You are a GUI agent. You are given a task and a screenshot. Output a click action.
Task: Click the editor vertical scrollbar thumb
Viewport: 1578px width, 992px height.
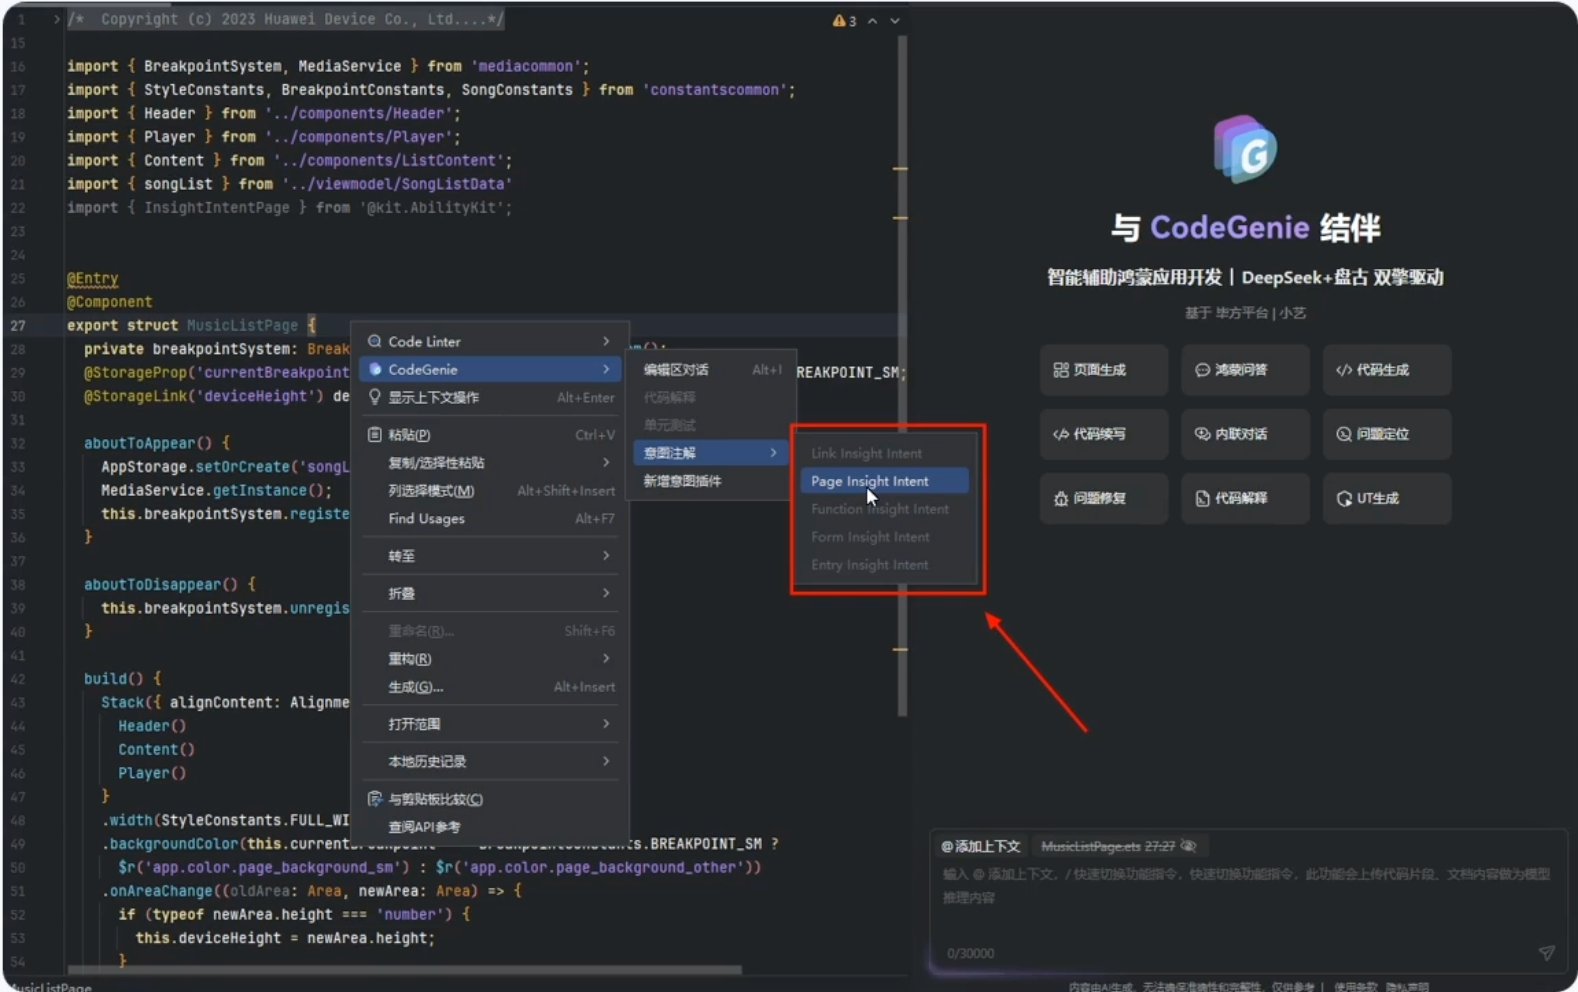pyautogui.click(x=902, y=376)
